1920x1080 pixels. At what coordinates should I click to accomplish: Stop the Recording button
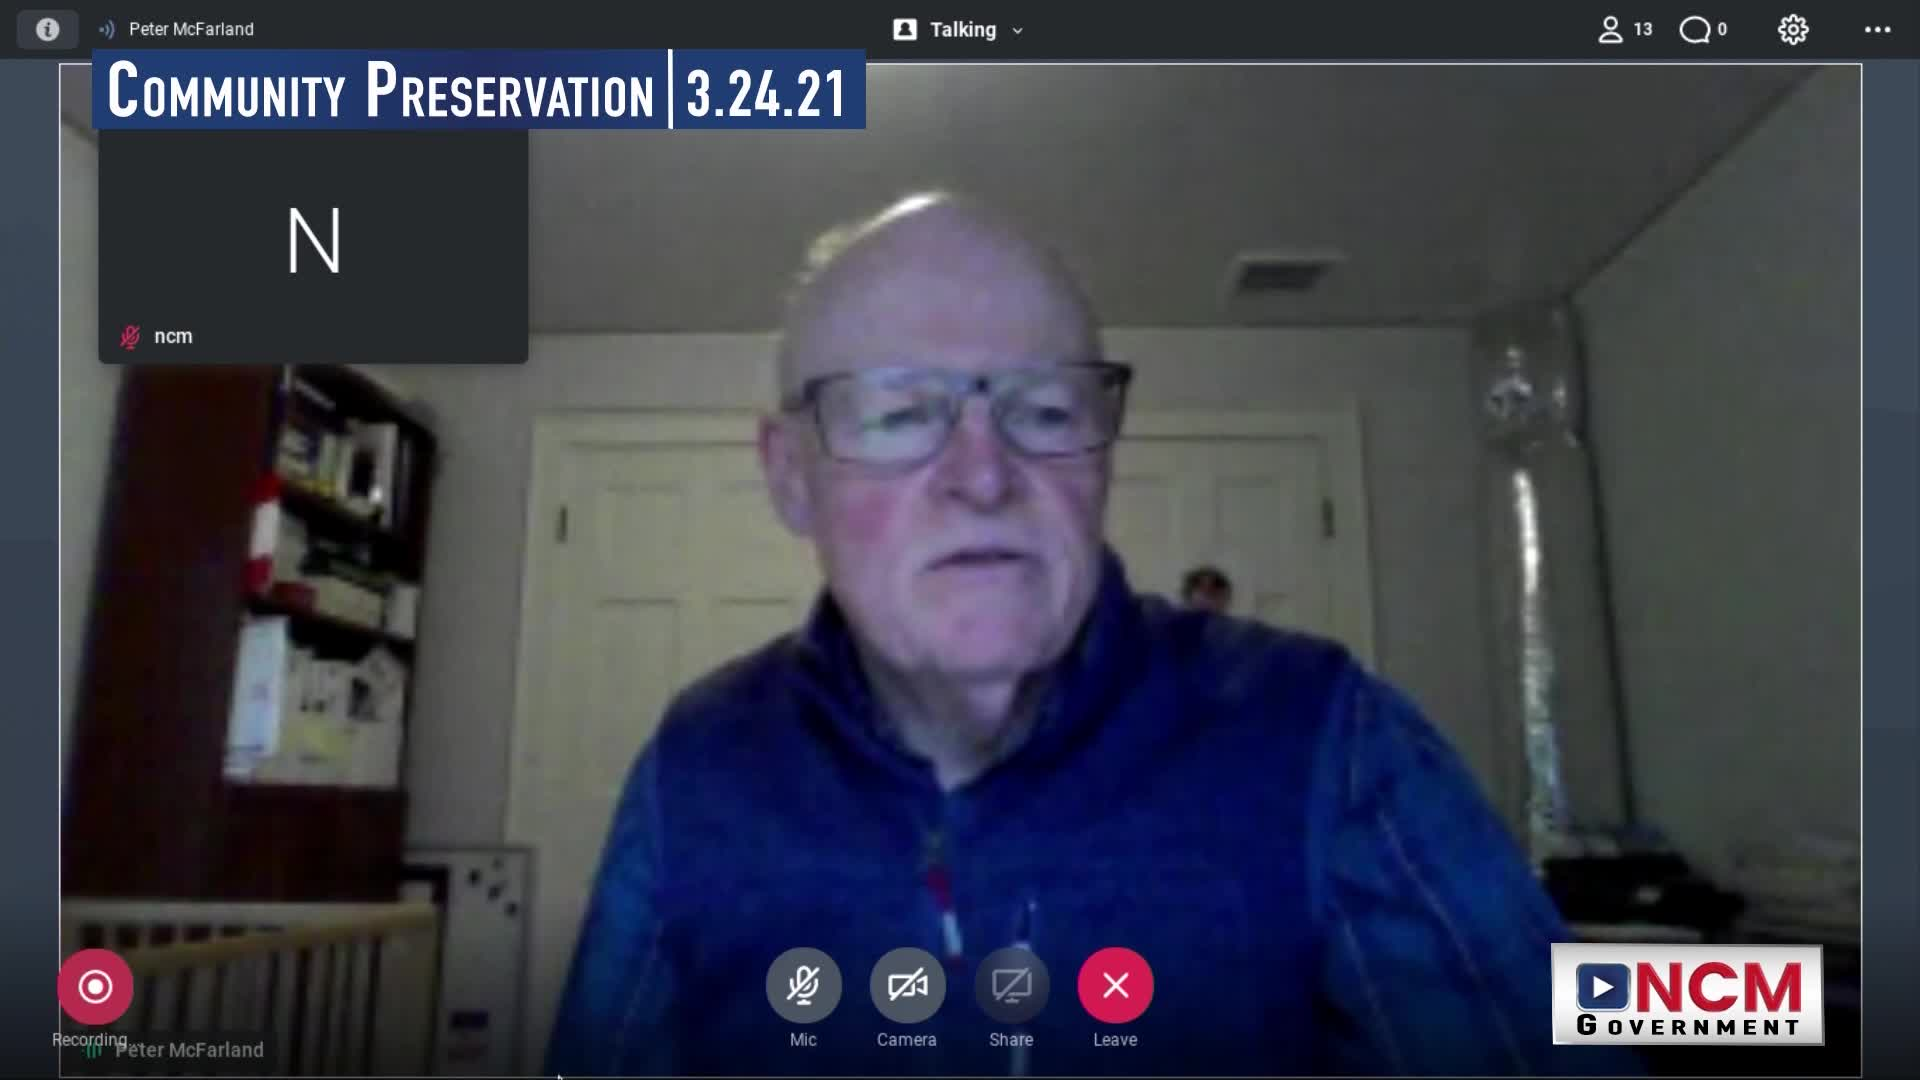(x=95, y=987)
